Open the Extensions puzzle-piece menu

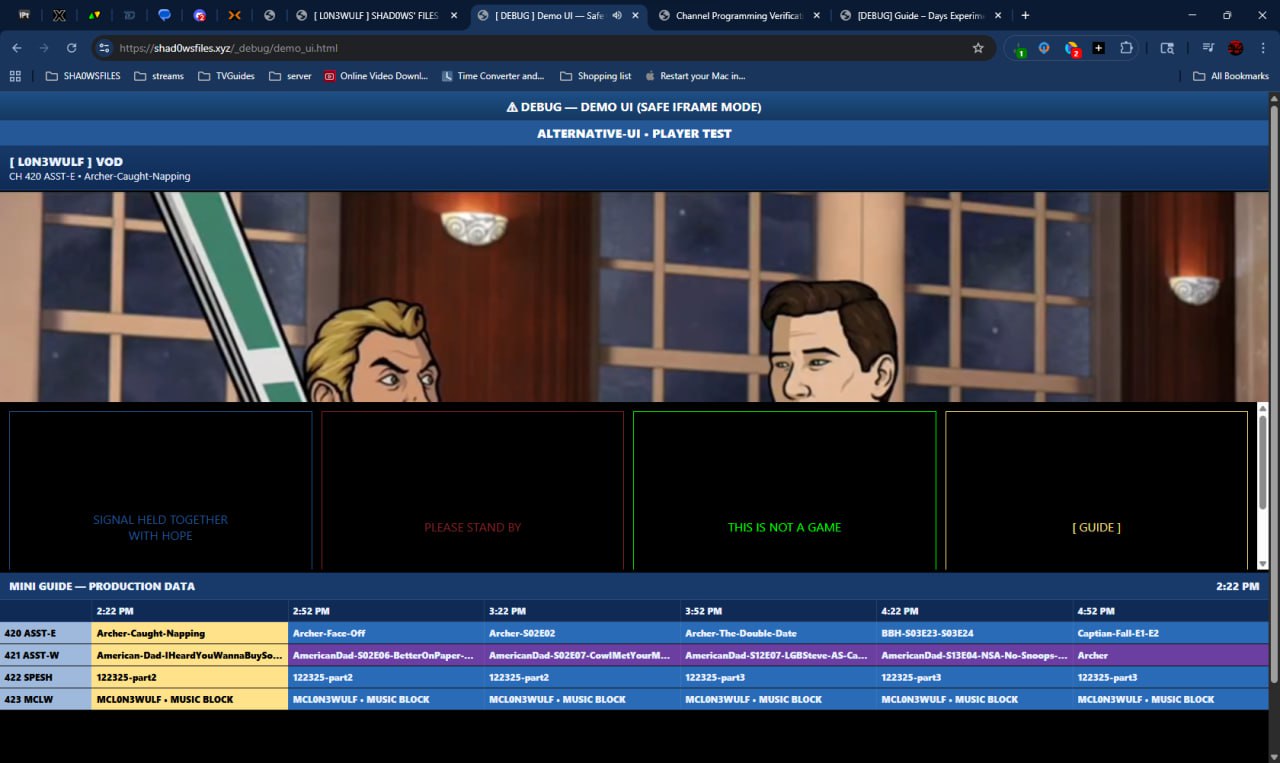pyautogui.click(x=1126, y=48)
